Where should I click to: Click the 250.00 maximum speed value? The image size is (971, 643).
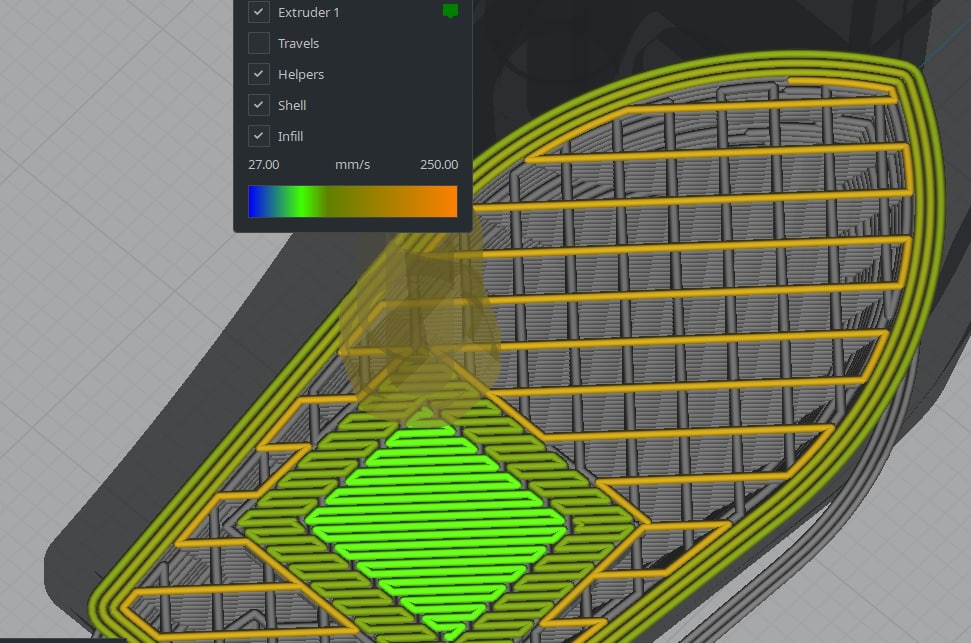(439, 165)
